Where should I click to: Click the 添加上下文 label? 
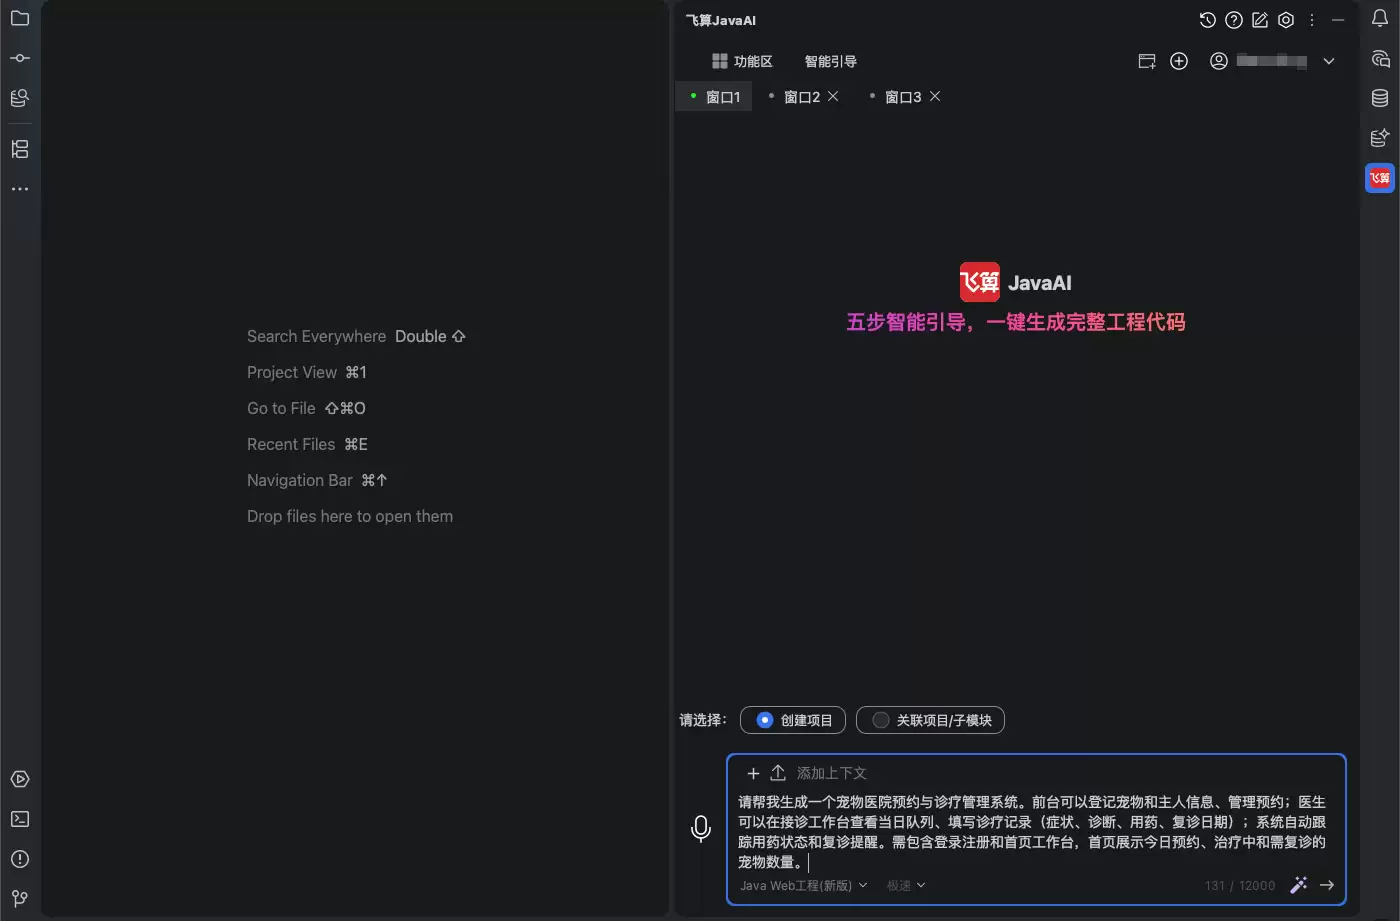[832, 773]
